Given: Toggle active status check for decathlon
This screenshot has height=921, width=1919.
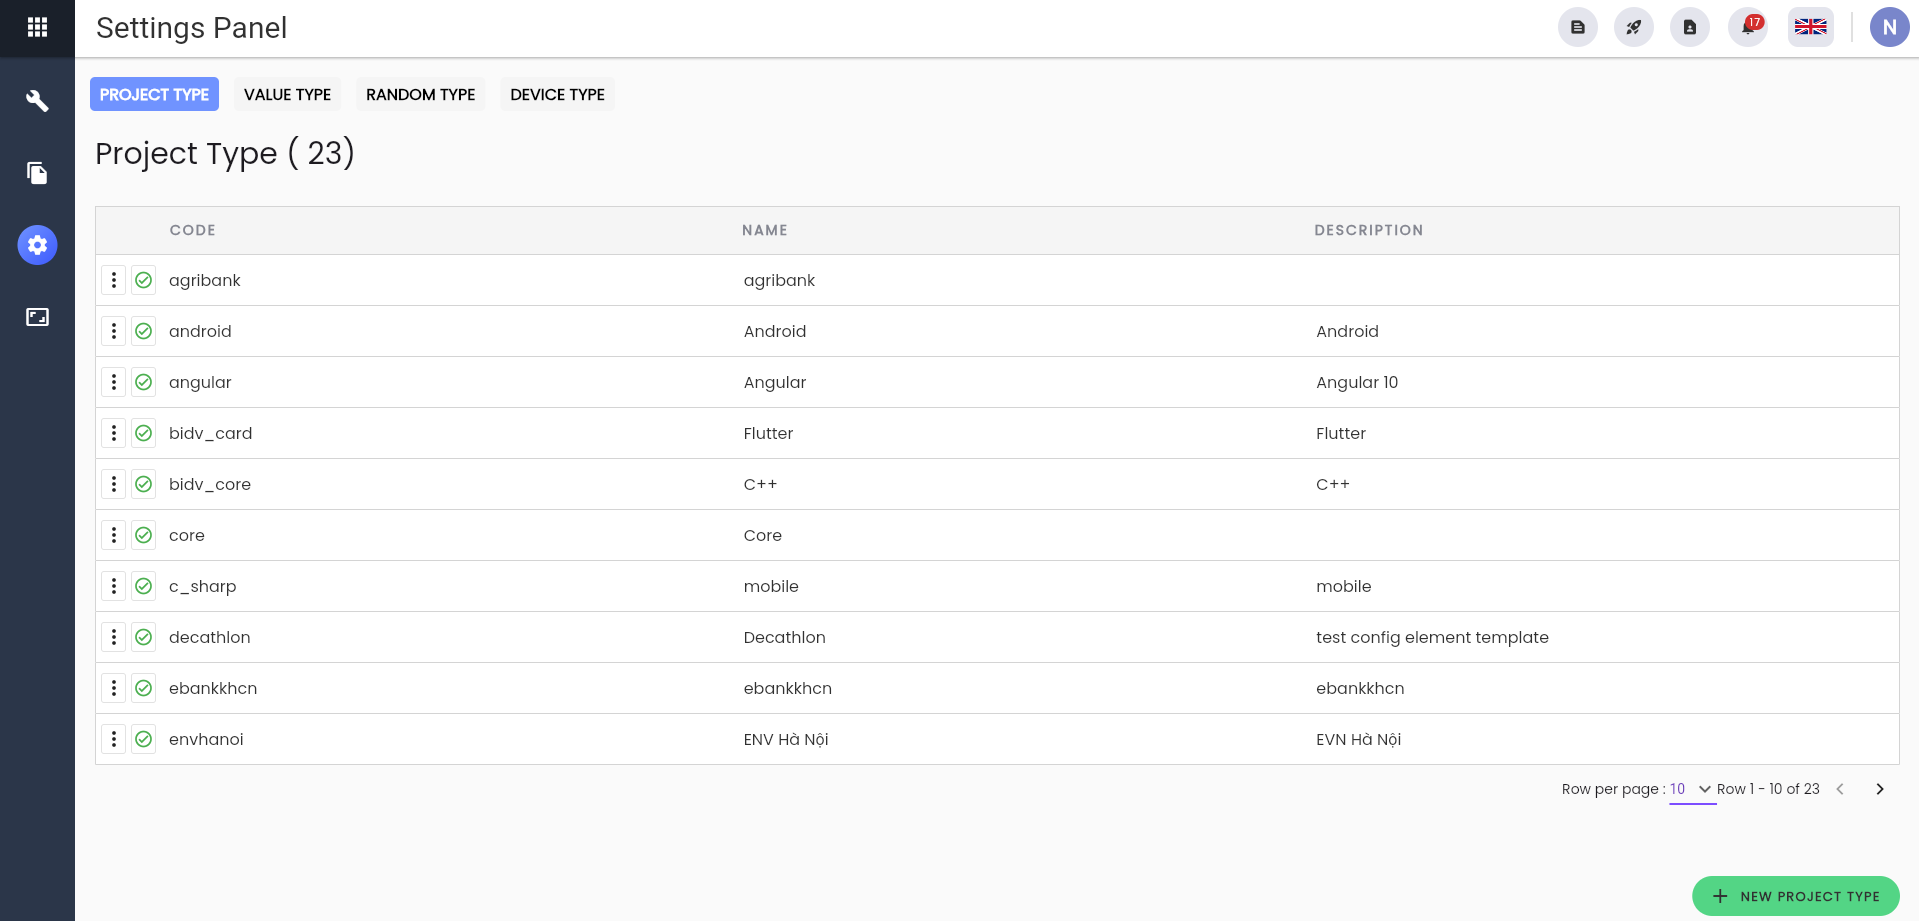Looking at the screenshot, I should (144, 637).
